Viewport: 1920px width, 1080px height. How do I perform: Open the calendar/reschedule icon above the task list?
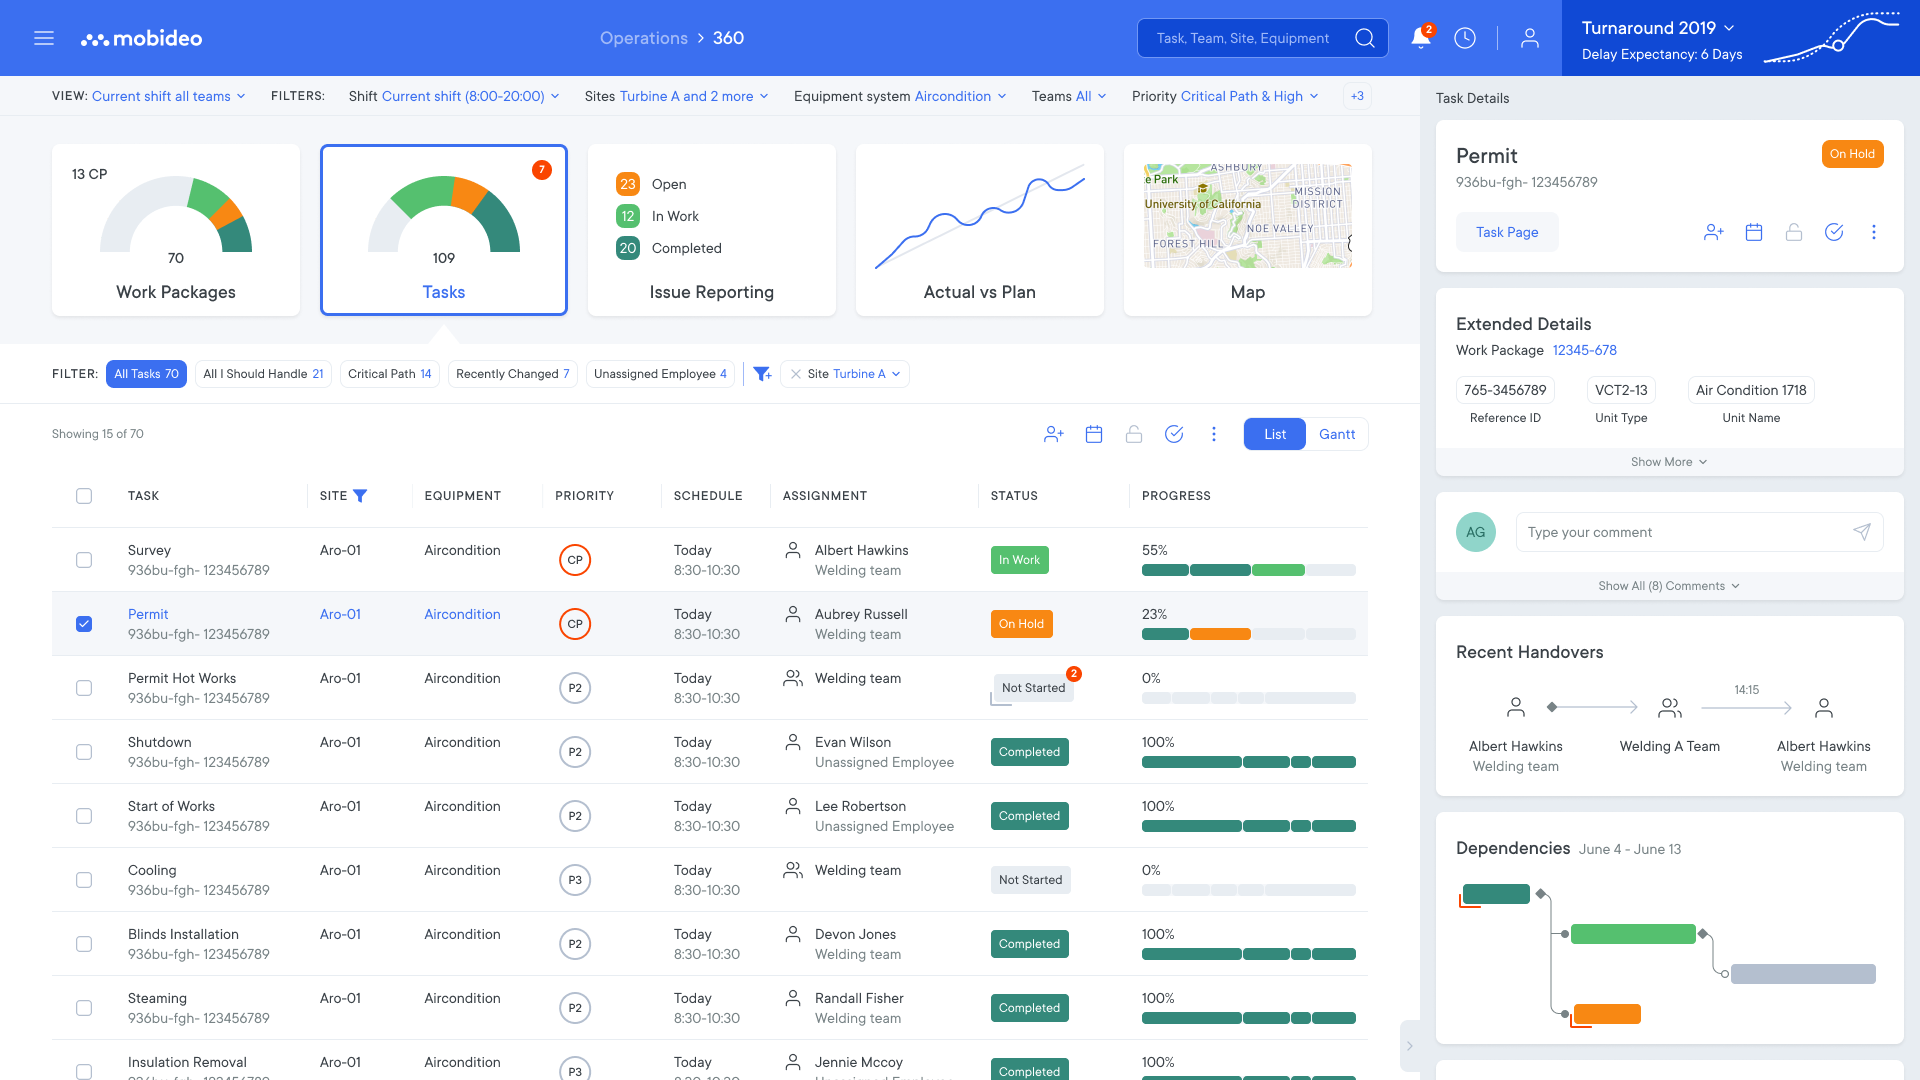[1094, 434]
